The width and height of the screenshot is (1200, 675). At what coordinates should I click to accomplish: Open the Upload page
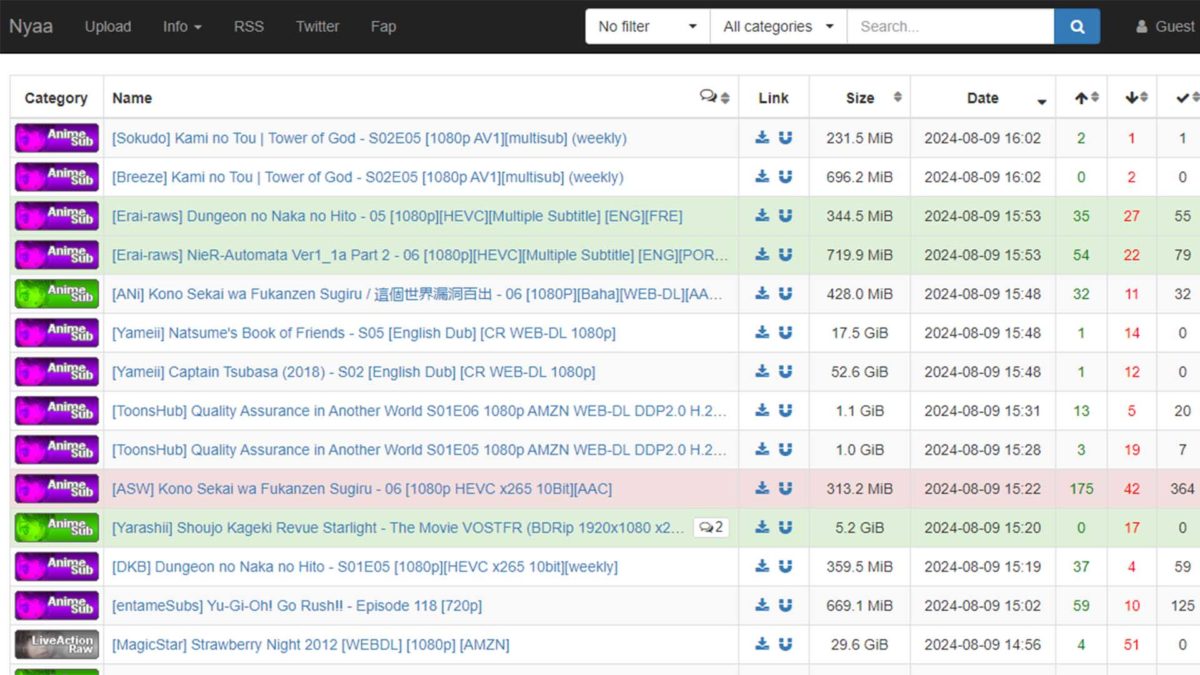(108, 27)
